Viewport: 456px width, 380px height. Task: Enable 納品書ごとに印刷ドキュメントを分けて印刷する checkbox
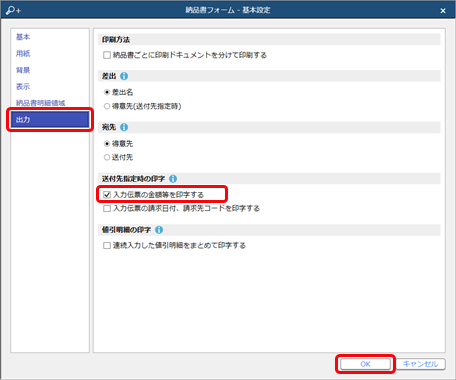tap(107, 55)
